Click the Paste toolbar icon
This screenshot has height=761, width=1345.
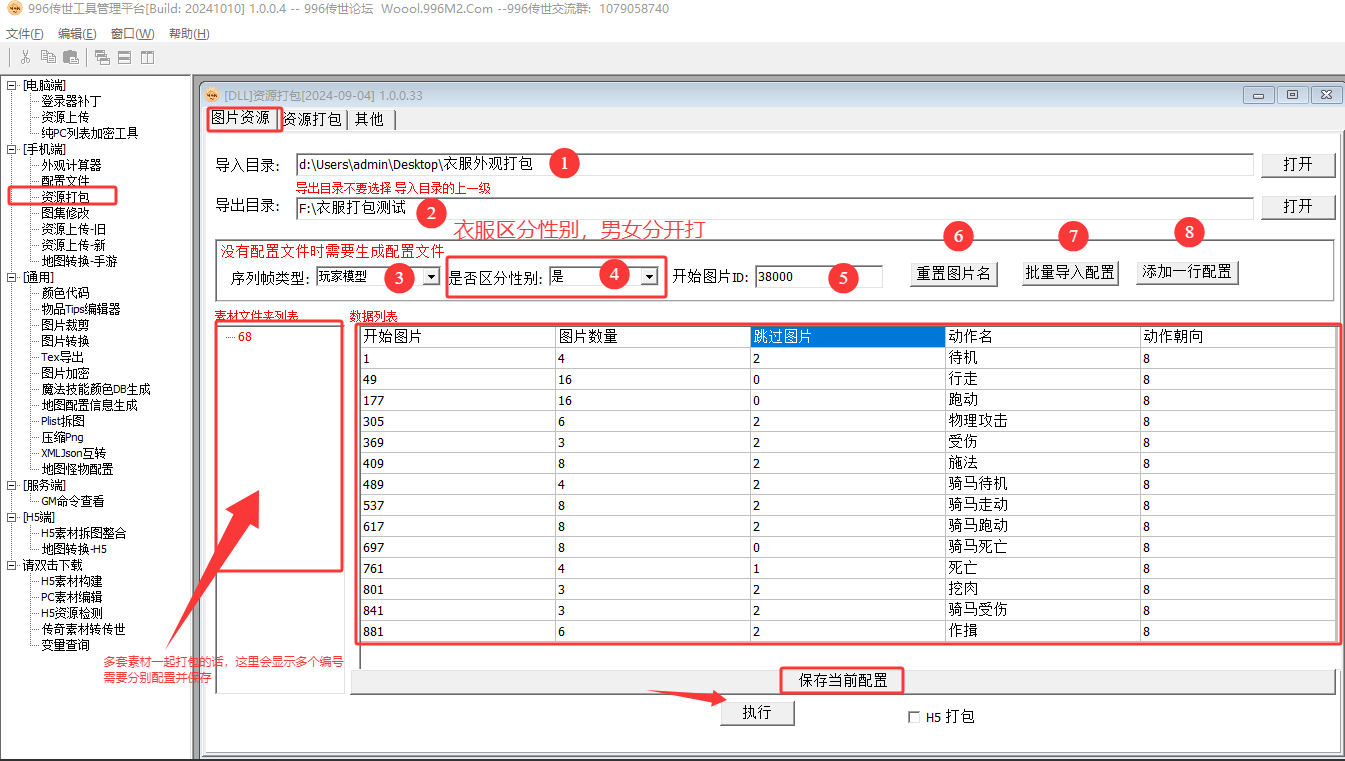(x=71, y=57)
